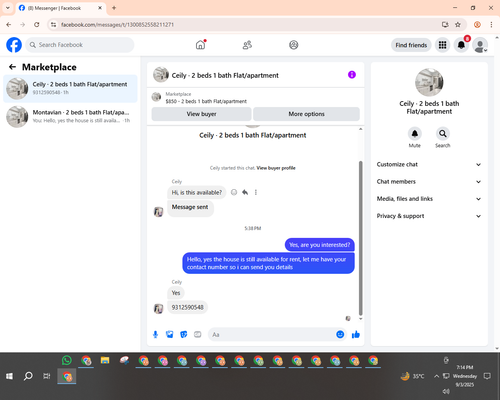This screenshot has width=500, height=400.
Task: Open the tab search dropdown arrow
Action: (8, 8)
